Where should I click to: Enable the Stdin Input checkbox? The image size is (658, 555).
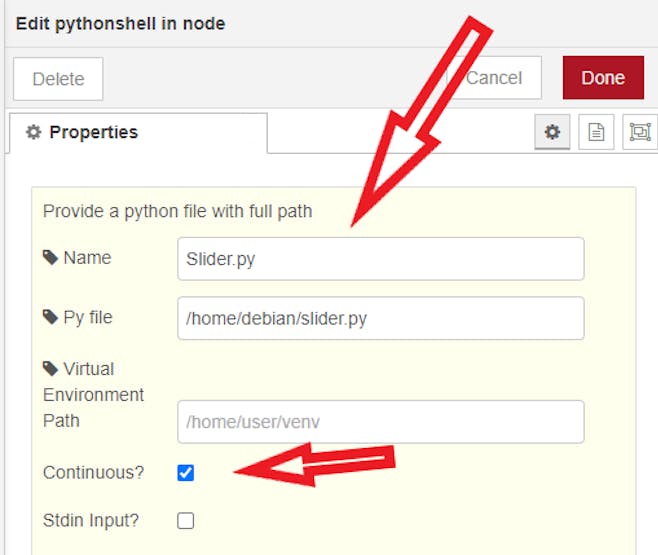click(185, 521)
